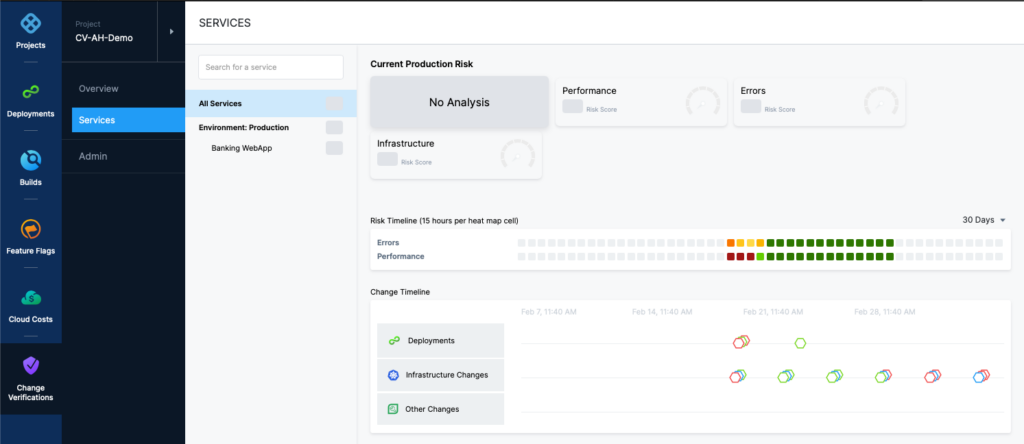Click the Feb 28, 11:40 AM date label

coord(884,312)
